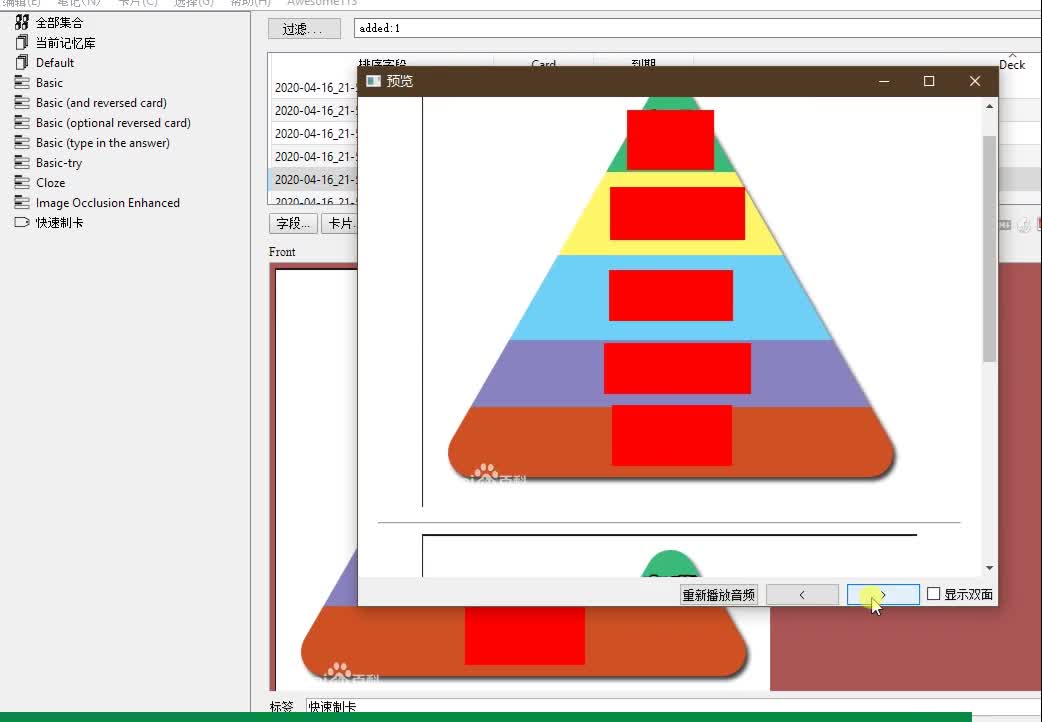
Task: Click preview scrollbar down arrow
Action: 990,568
